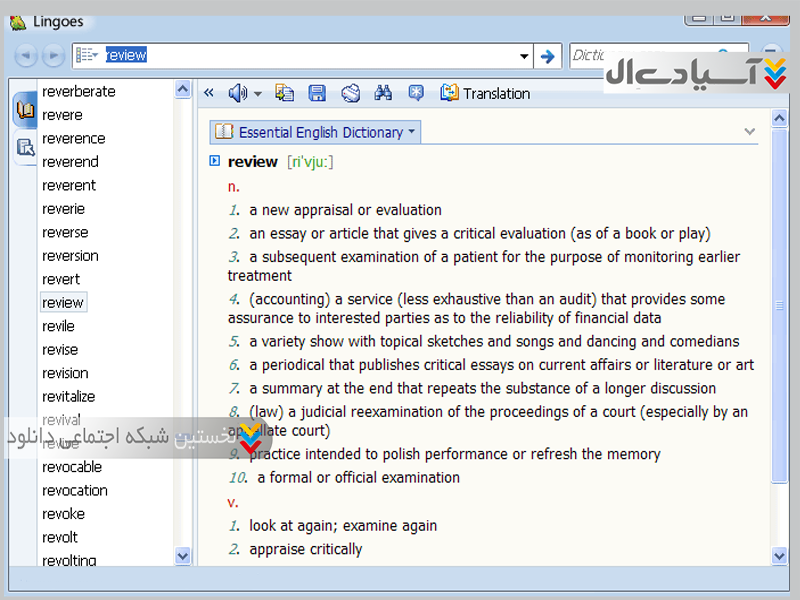Collapse the sidebar with double chevron
This screenshot has width=800, height=600.
coord(209,93)
